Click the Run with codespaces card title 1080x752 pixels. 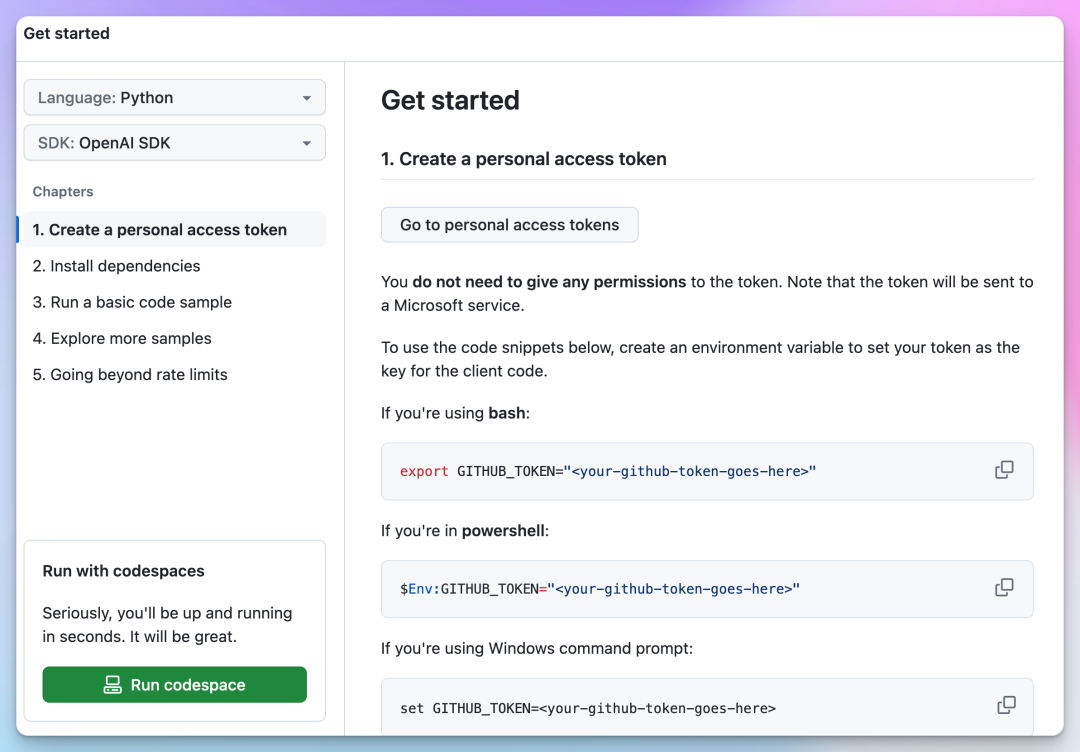[x=123, y=571]
